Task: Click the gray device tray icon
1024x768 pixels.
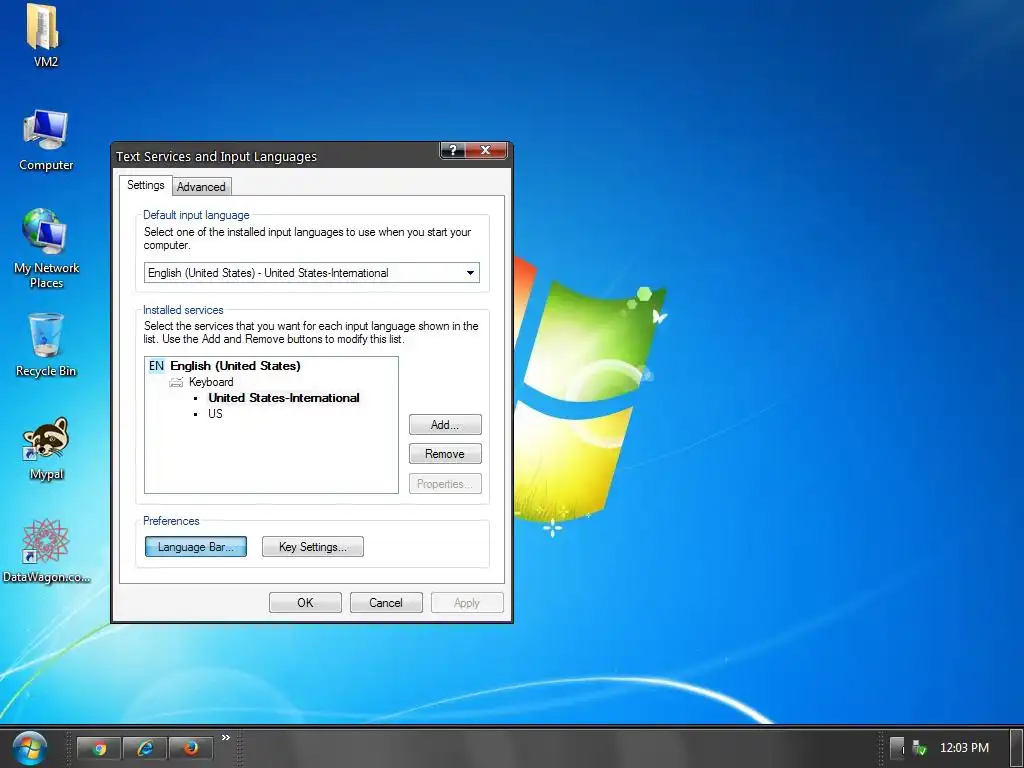Action: tap(897, 748)
